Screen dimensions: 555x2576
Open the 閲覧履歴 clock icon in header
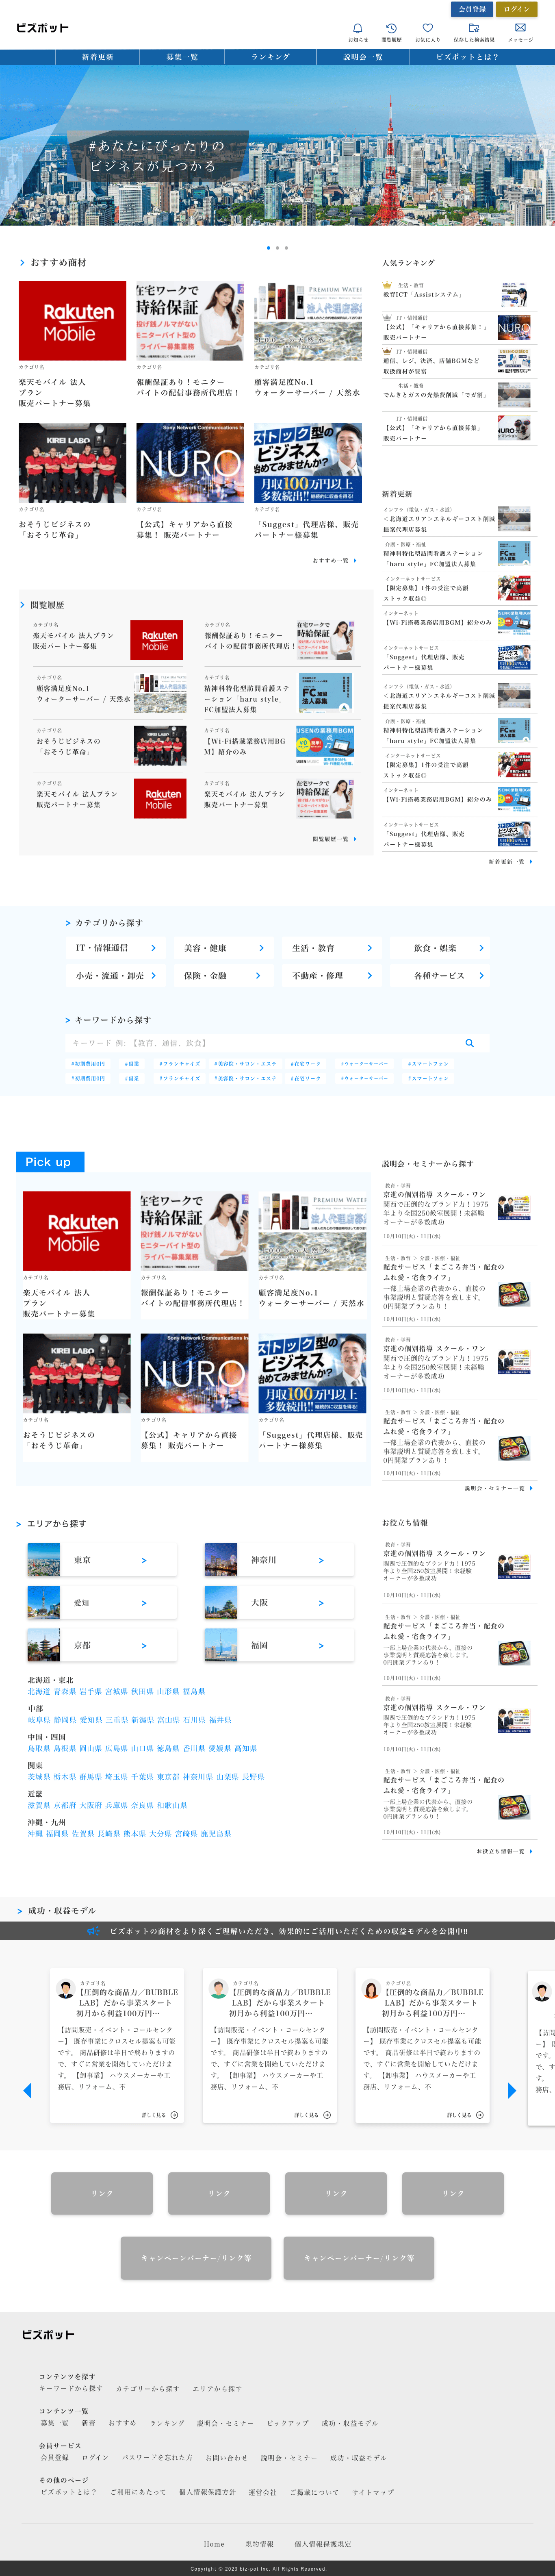[391, 29]
